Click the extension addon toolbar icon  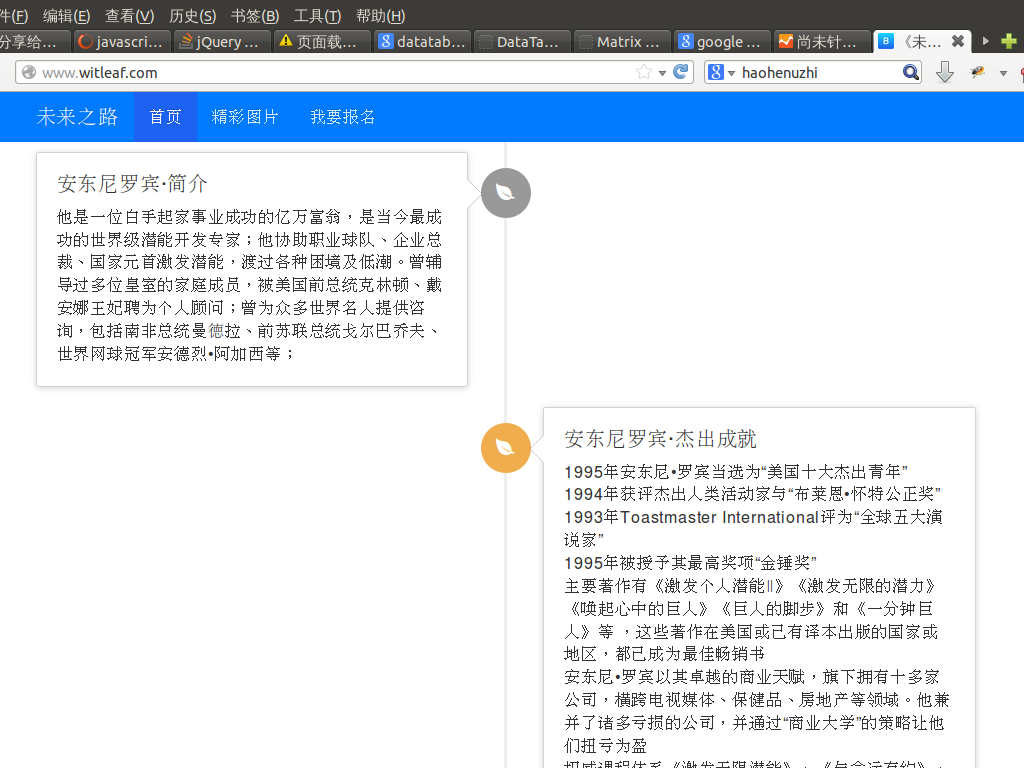pos(978,72)
